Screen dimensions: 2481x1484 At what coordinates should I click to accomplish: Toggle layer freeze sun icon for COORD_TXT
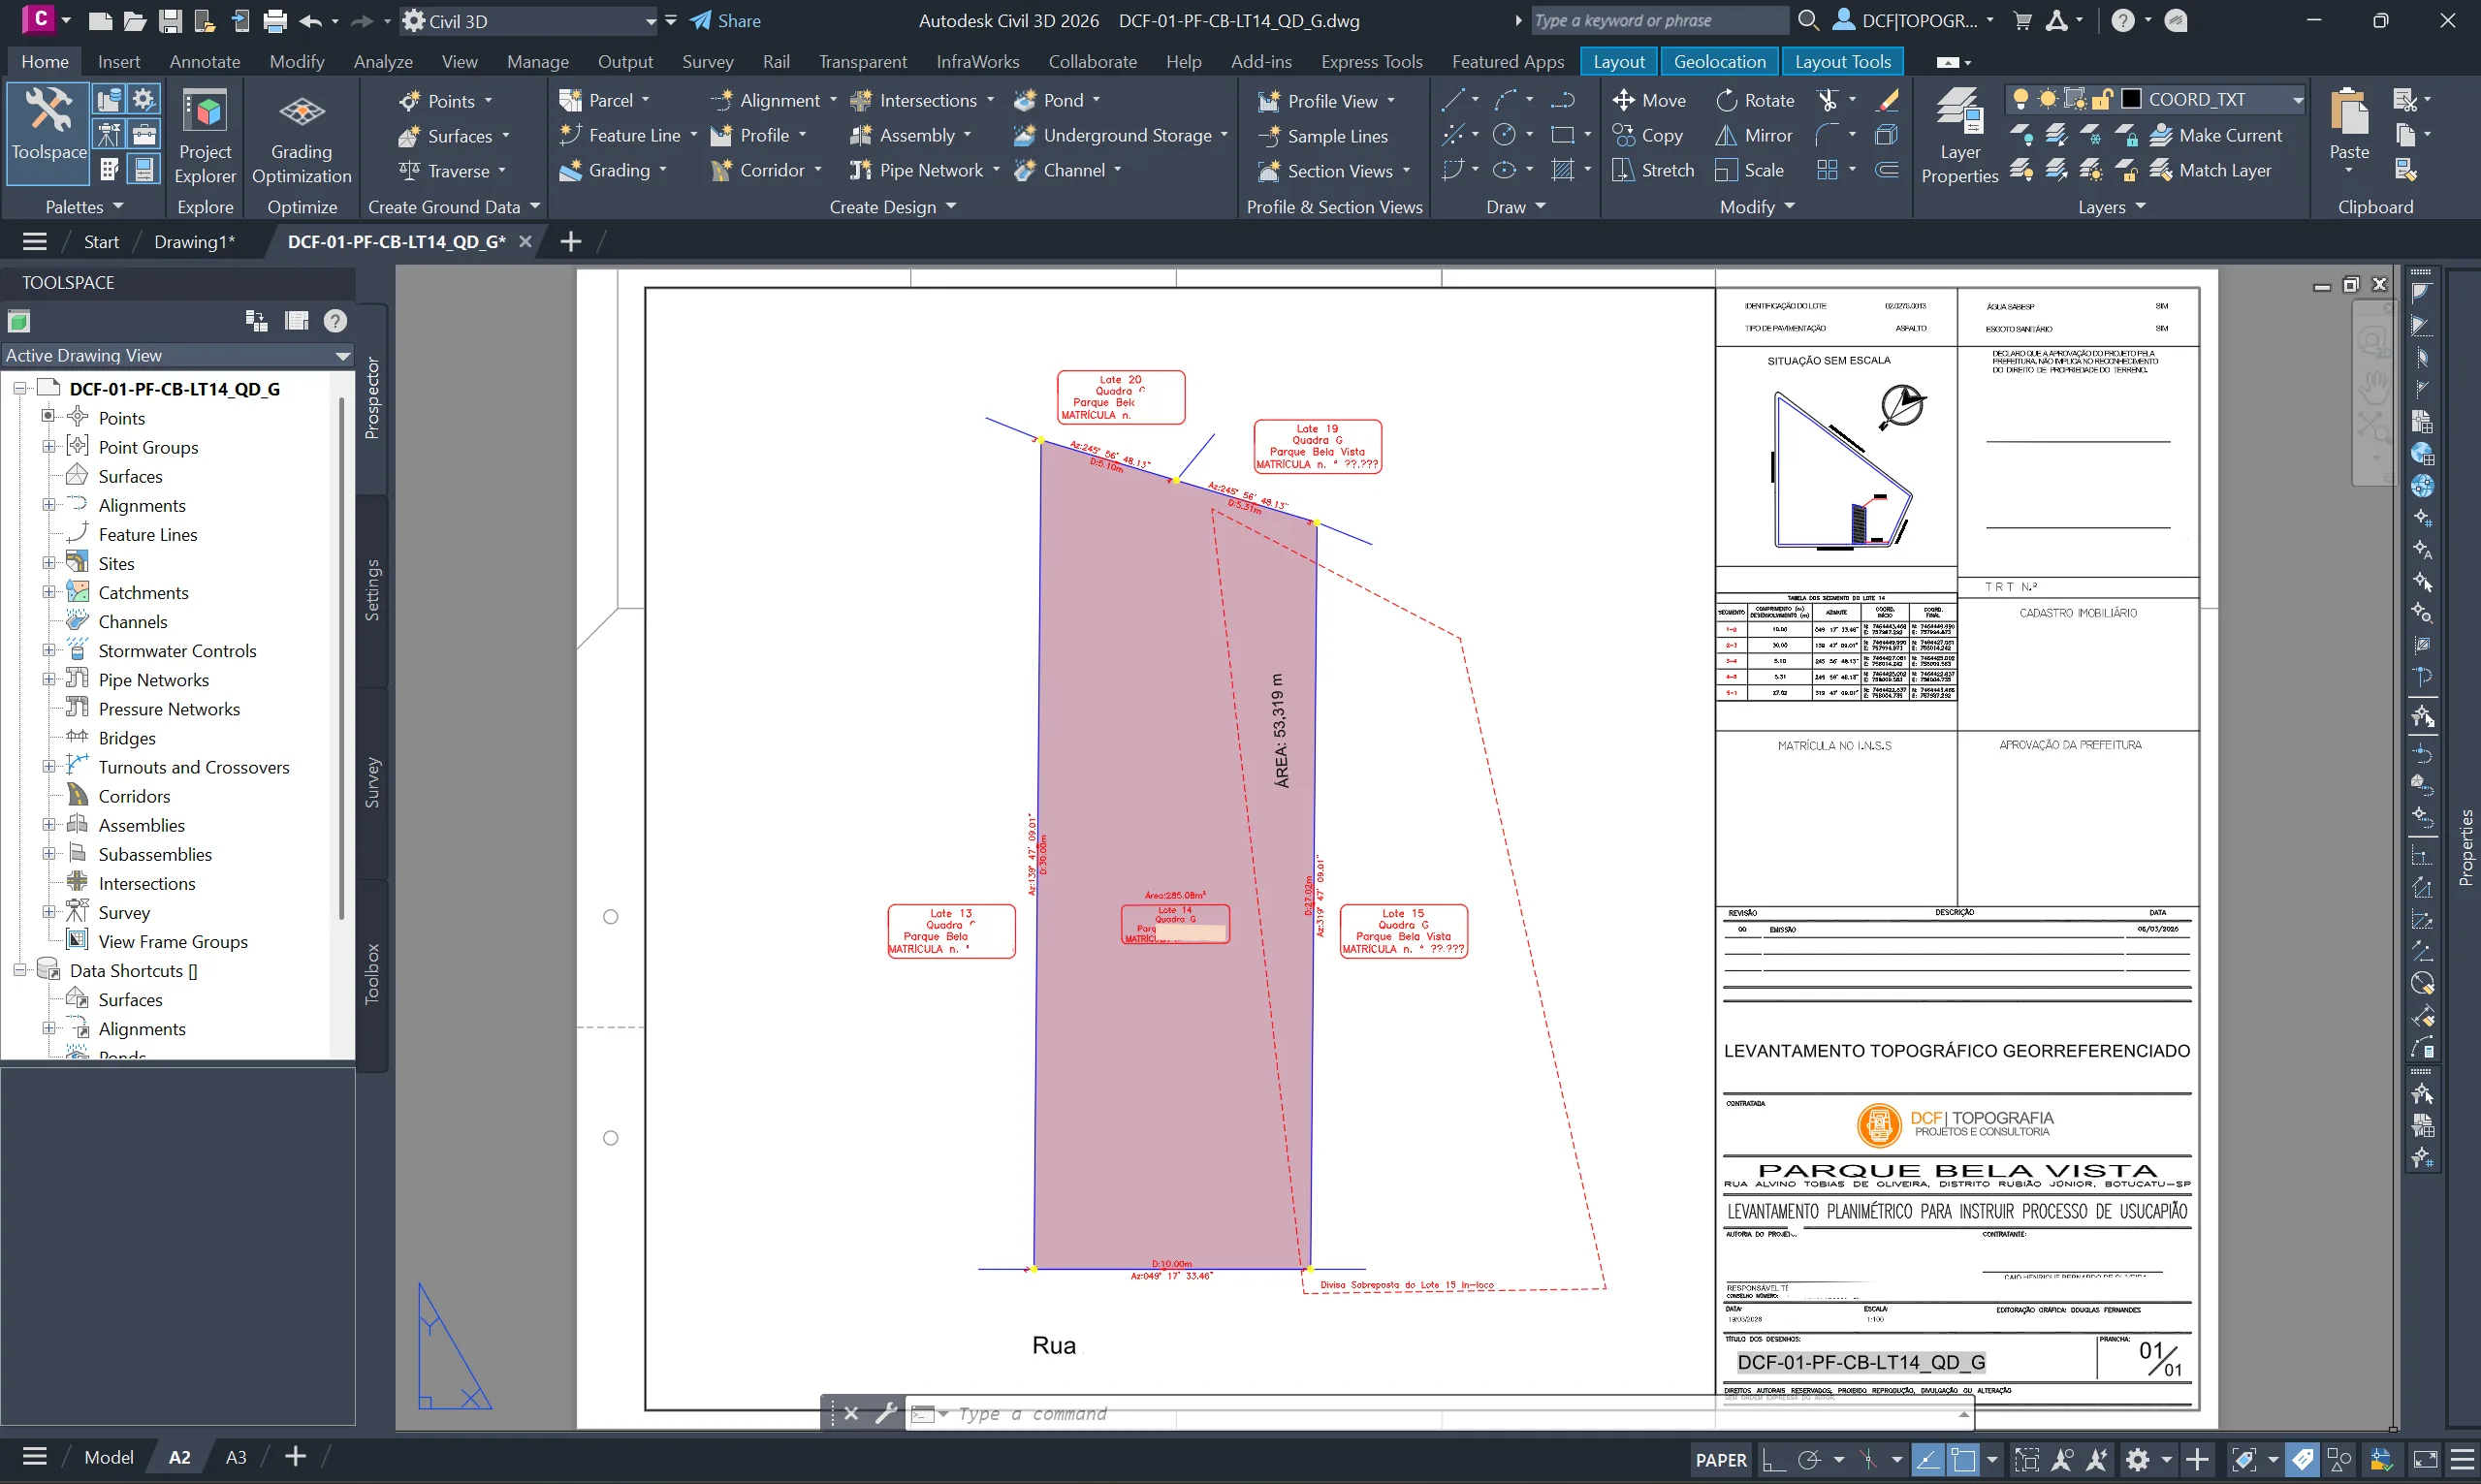[2047, 99]
